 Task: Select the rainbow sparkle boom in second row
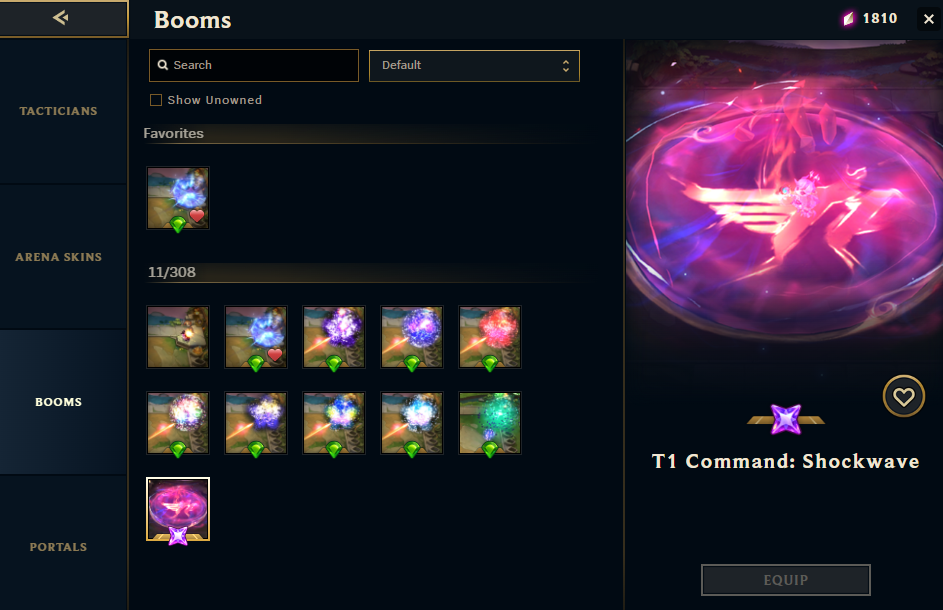coord(178,423)
